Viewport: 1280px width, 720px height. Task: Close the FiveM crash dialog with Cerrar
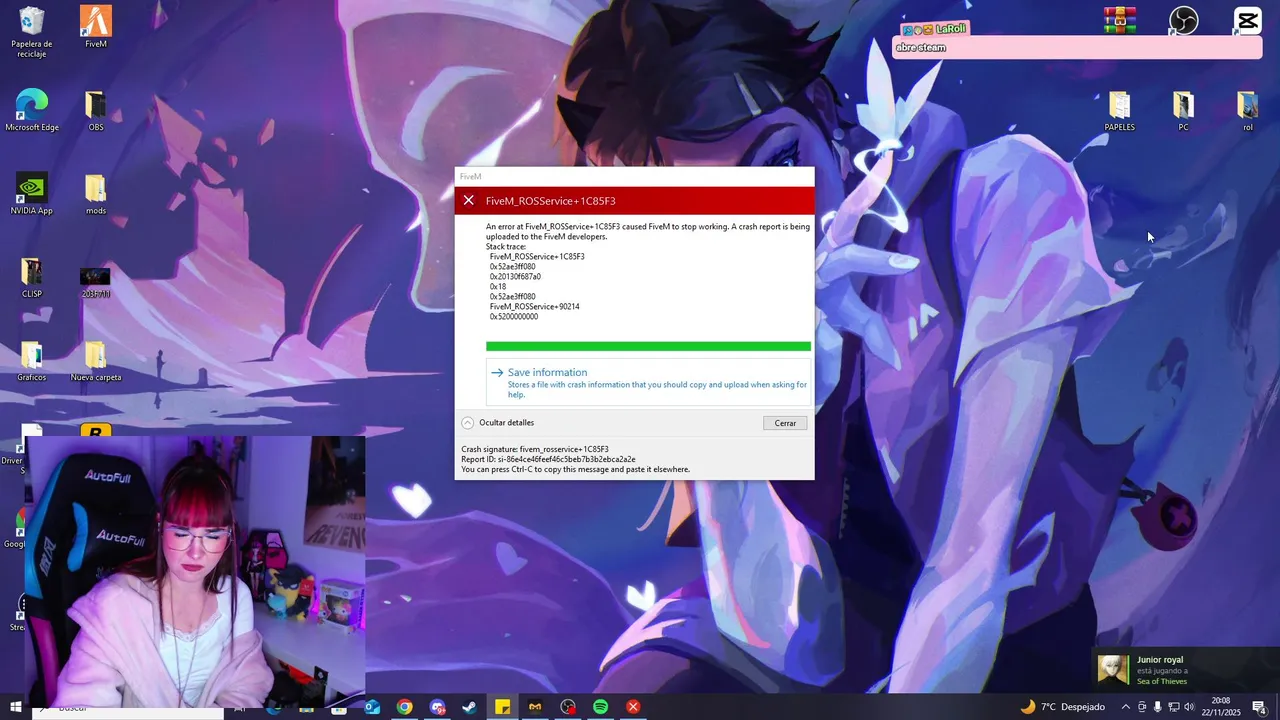tap(785, 423)
